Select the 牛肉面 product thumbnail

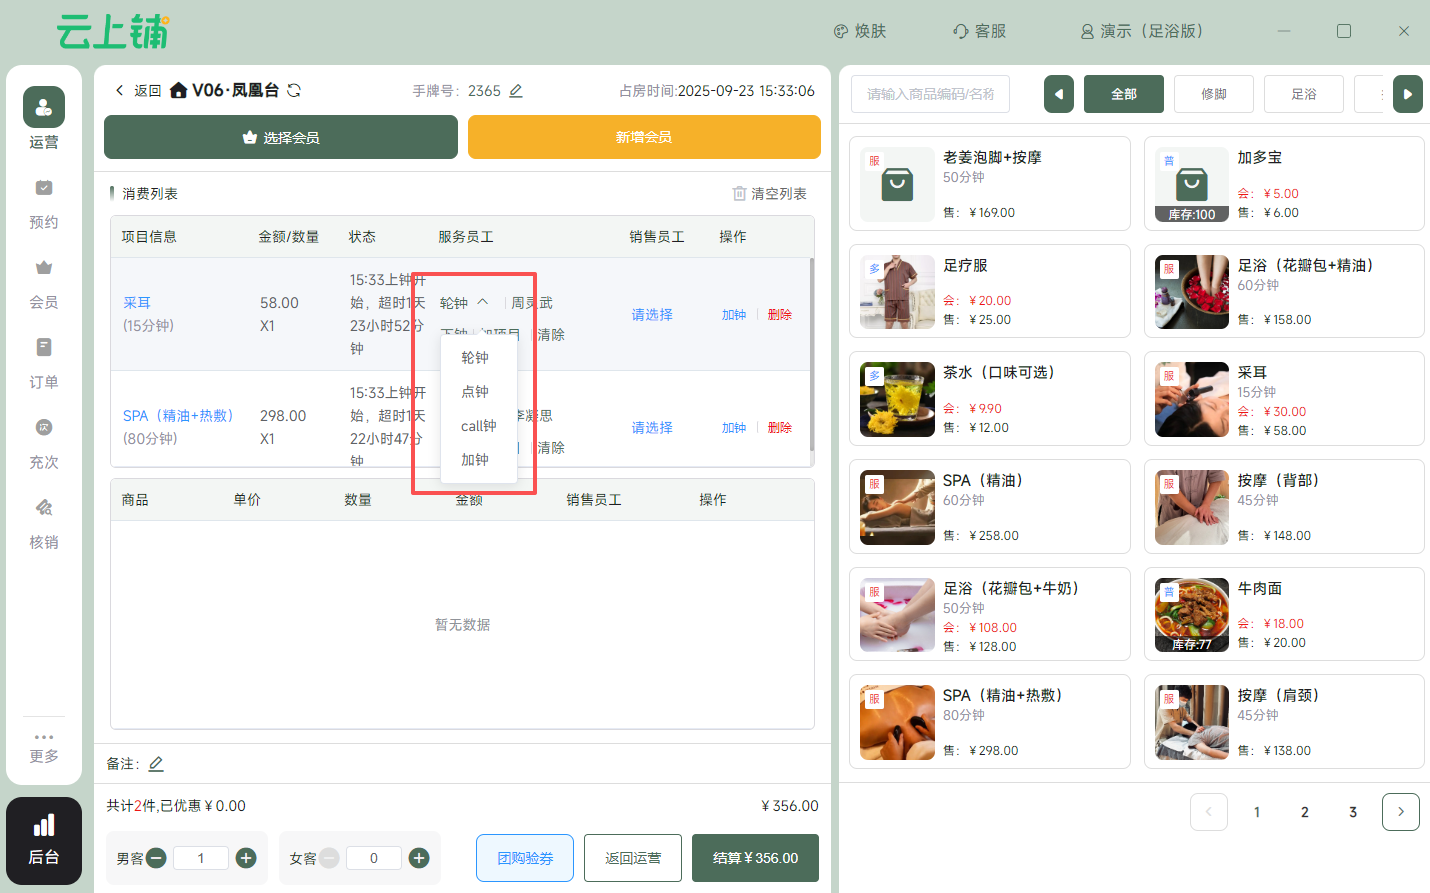point(1191,615)
